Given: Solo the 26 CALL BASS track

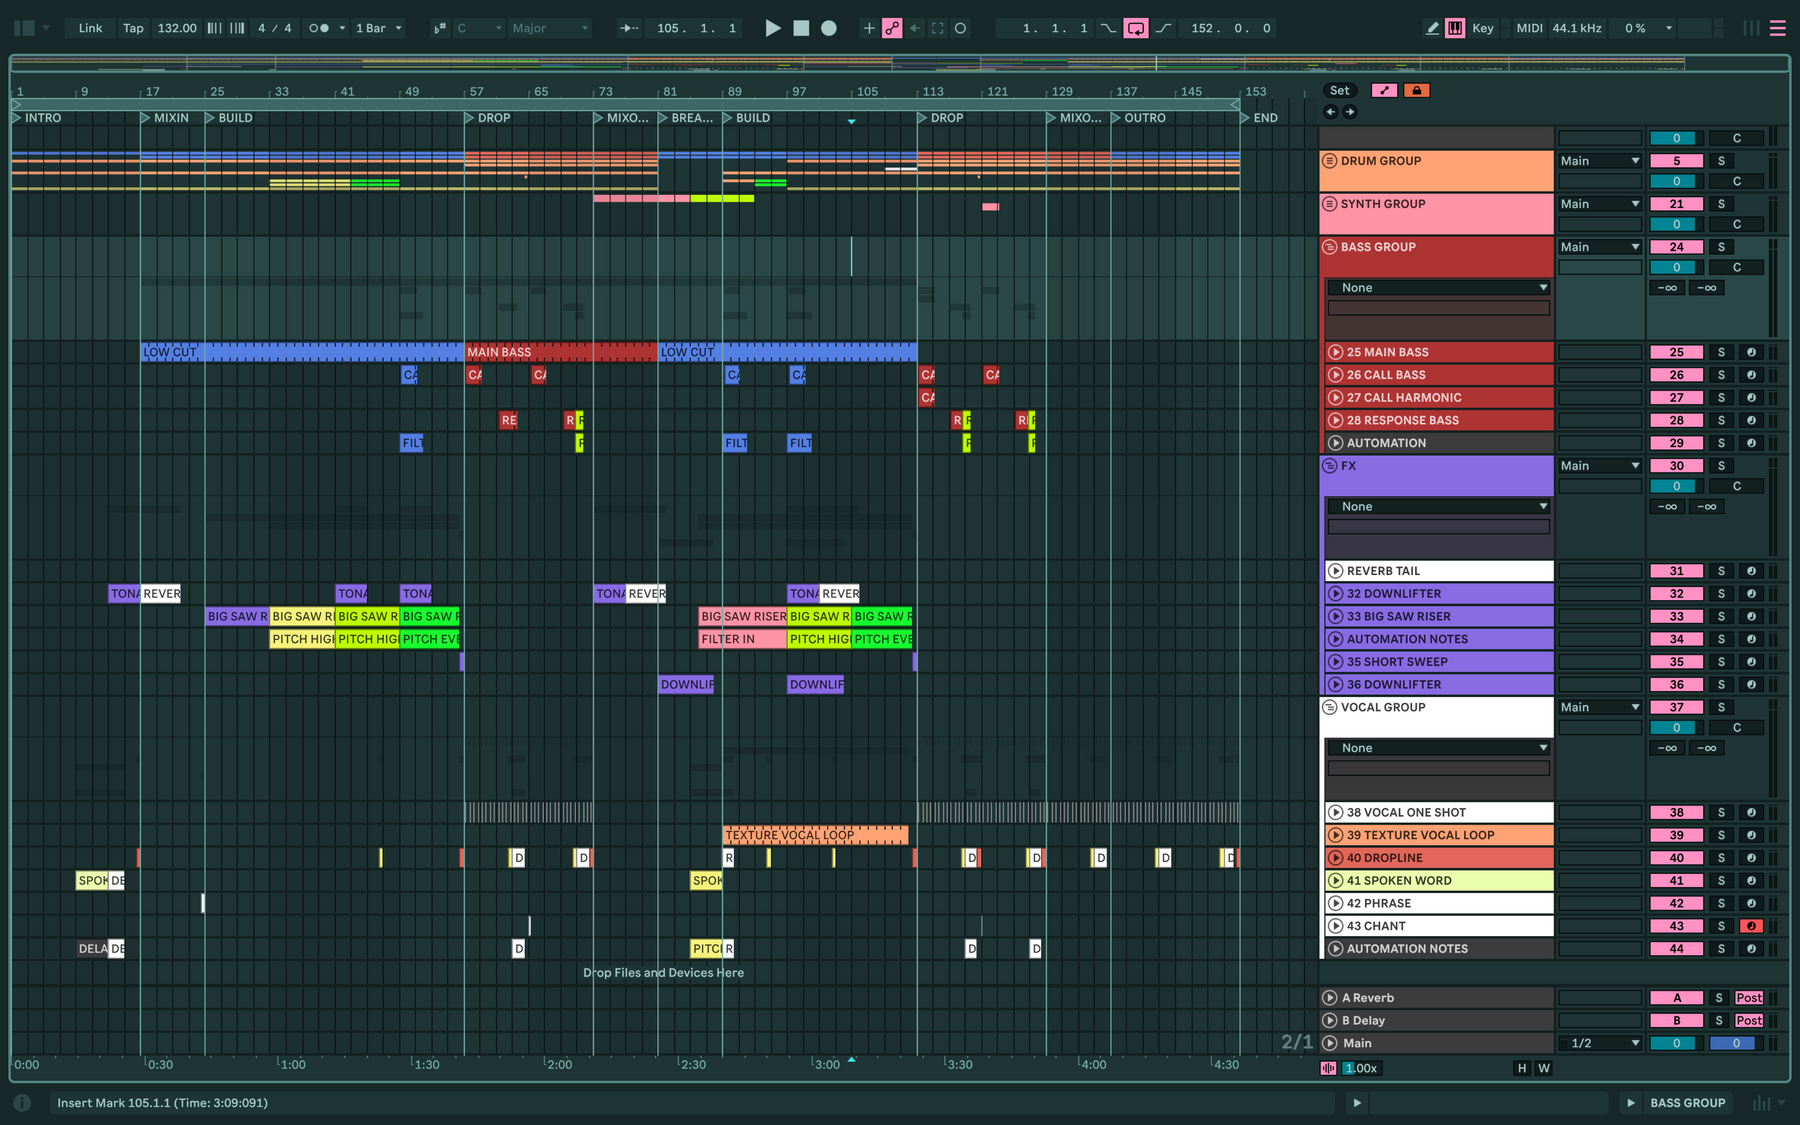Looking at the screenshot, I should pyautogui.click(x=1721, y=375).
